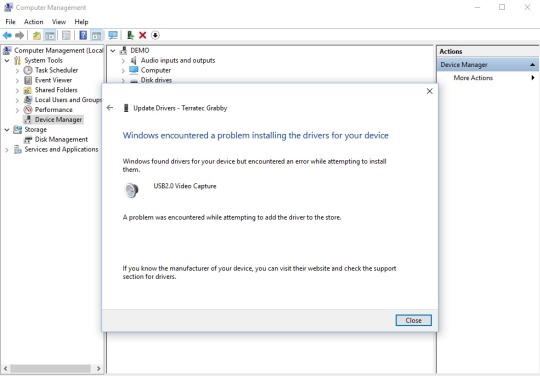Click the Computer Management title bar icon
This screenshot has height=376, width=540.
tap(8, 7)
